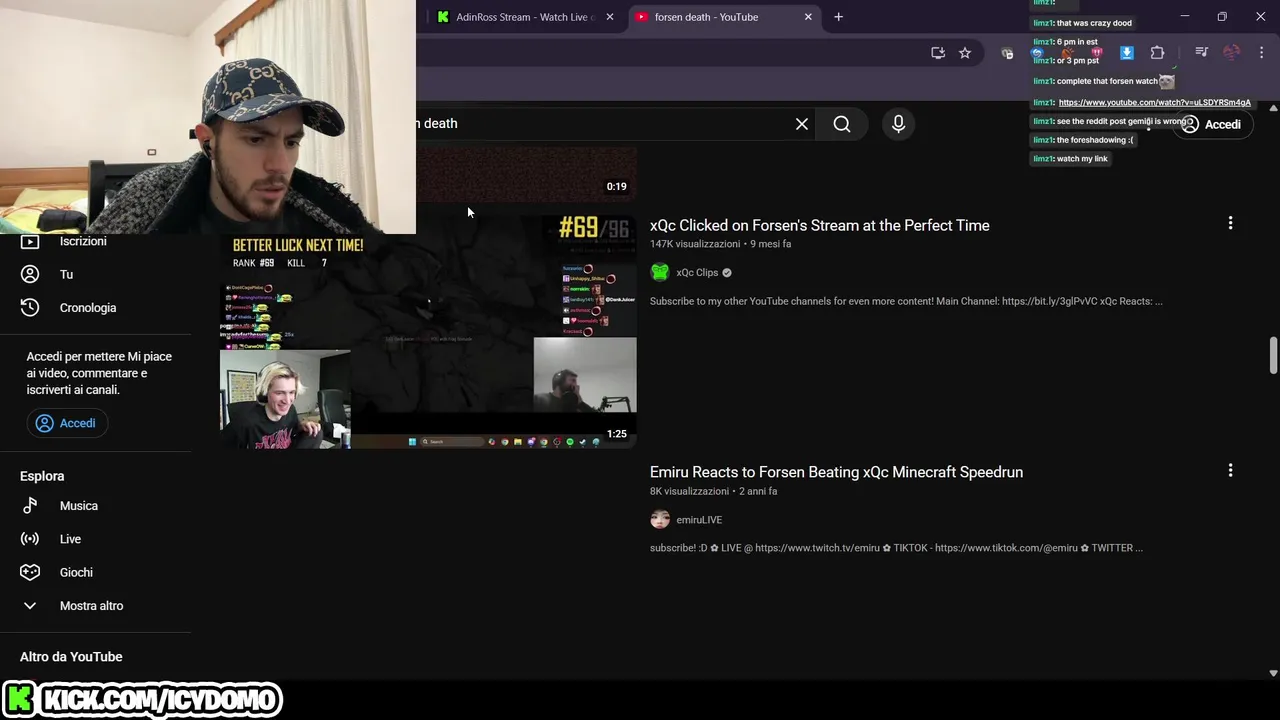Image resolution: width=1280 pixels, height=720 pixels.
Task: Bookmark this page with star icon
Action: [965, 53]
